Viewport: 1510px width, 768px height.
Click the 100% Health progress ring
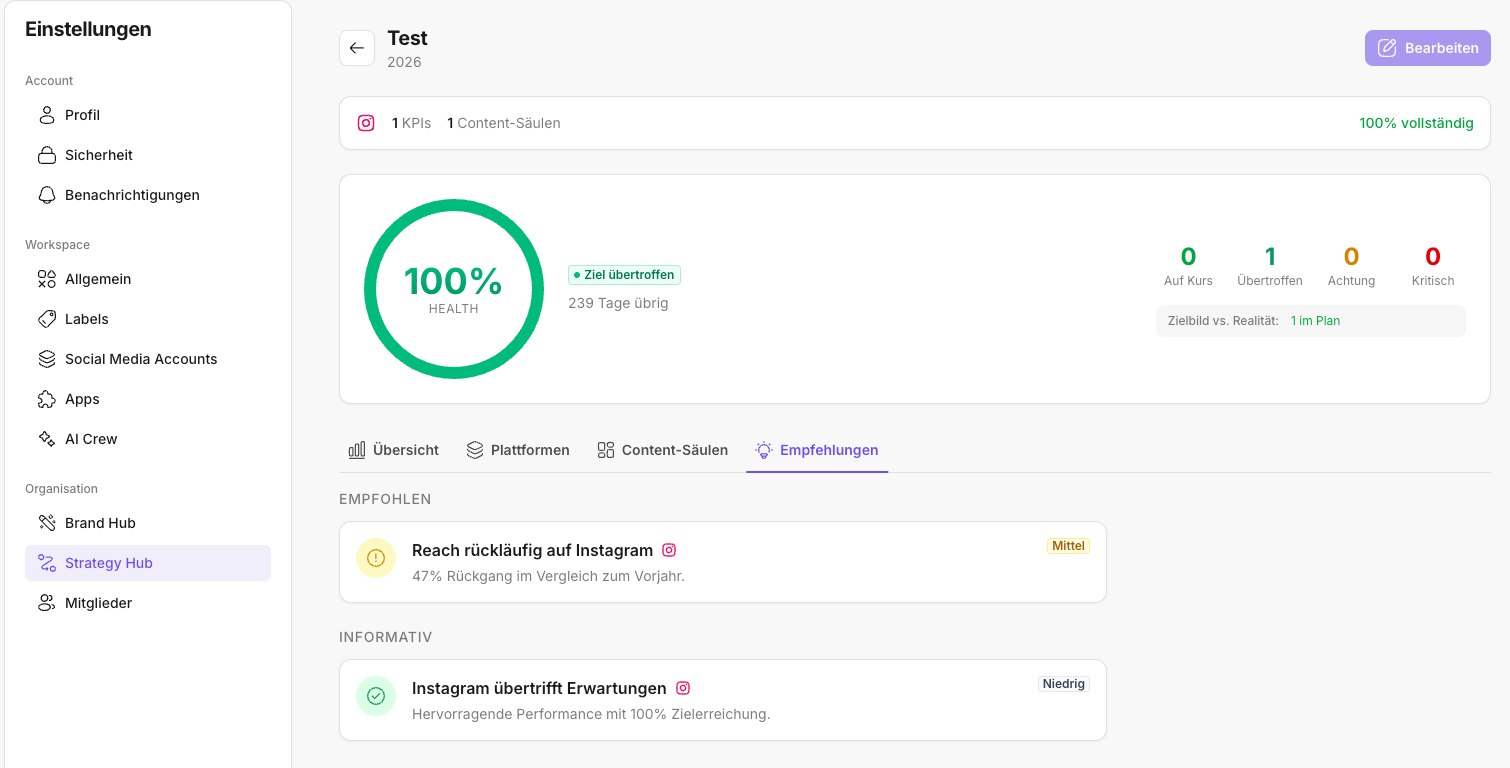pos(454,289)
